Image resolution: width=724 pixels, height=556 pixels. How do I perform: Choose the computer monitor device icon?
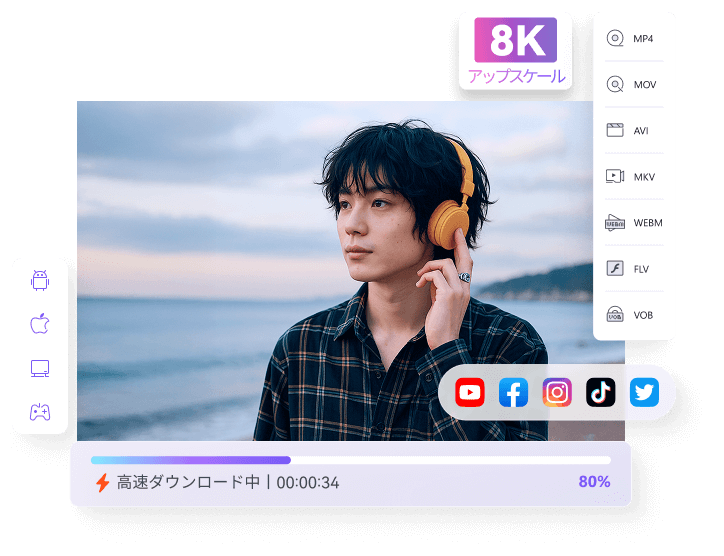(40, 368)
